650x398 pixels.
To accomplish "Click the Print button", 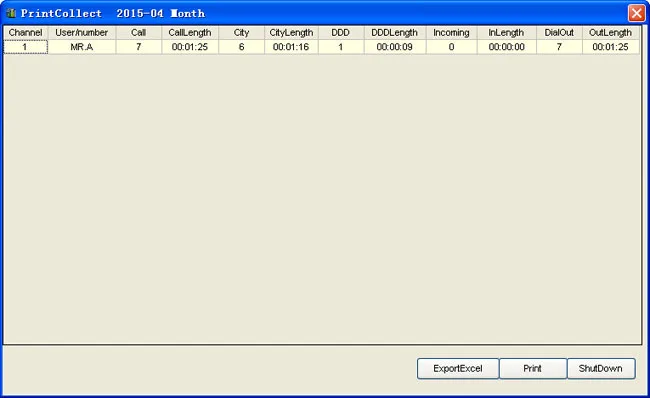I will coord(533,369).
